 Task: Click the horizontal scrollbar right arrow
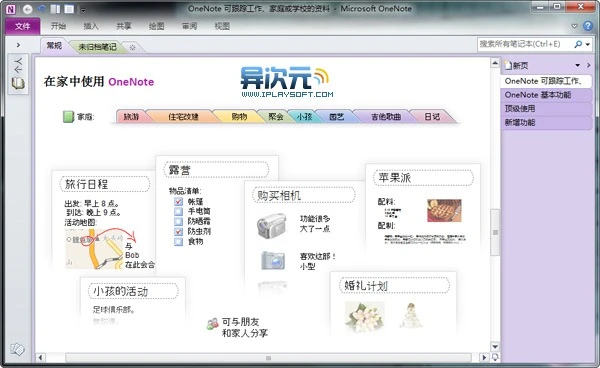(x=484, y=358)
